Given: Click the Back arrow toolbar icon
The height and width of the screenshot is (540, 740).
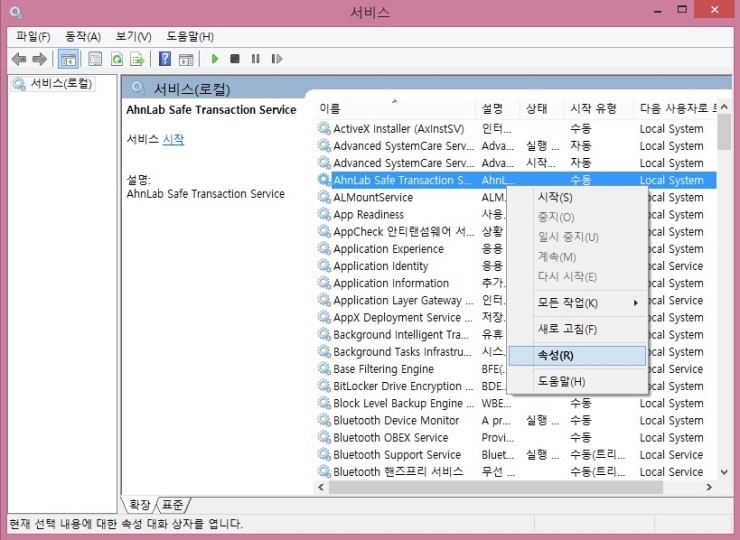Looking at the screenshot, I should 19,59.
